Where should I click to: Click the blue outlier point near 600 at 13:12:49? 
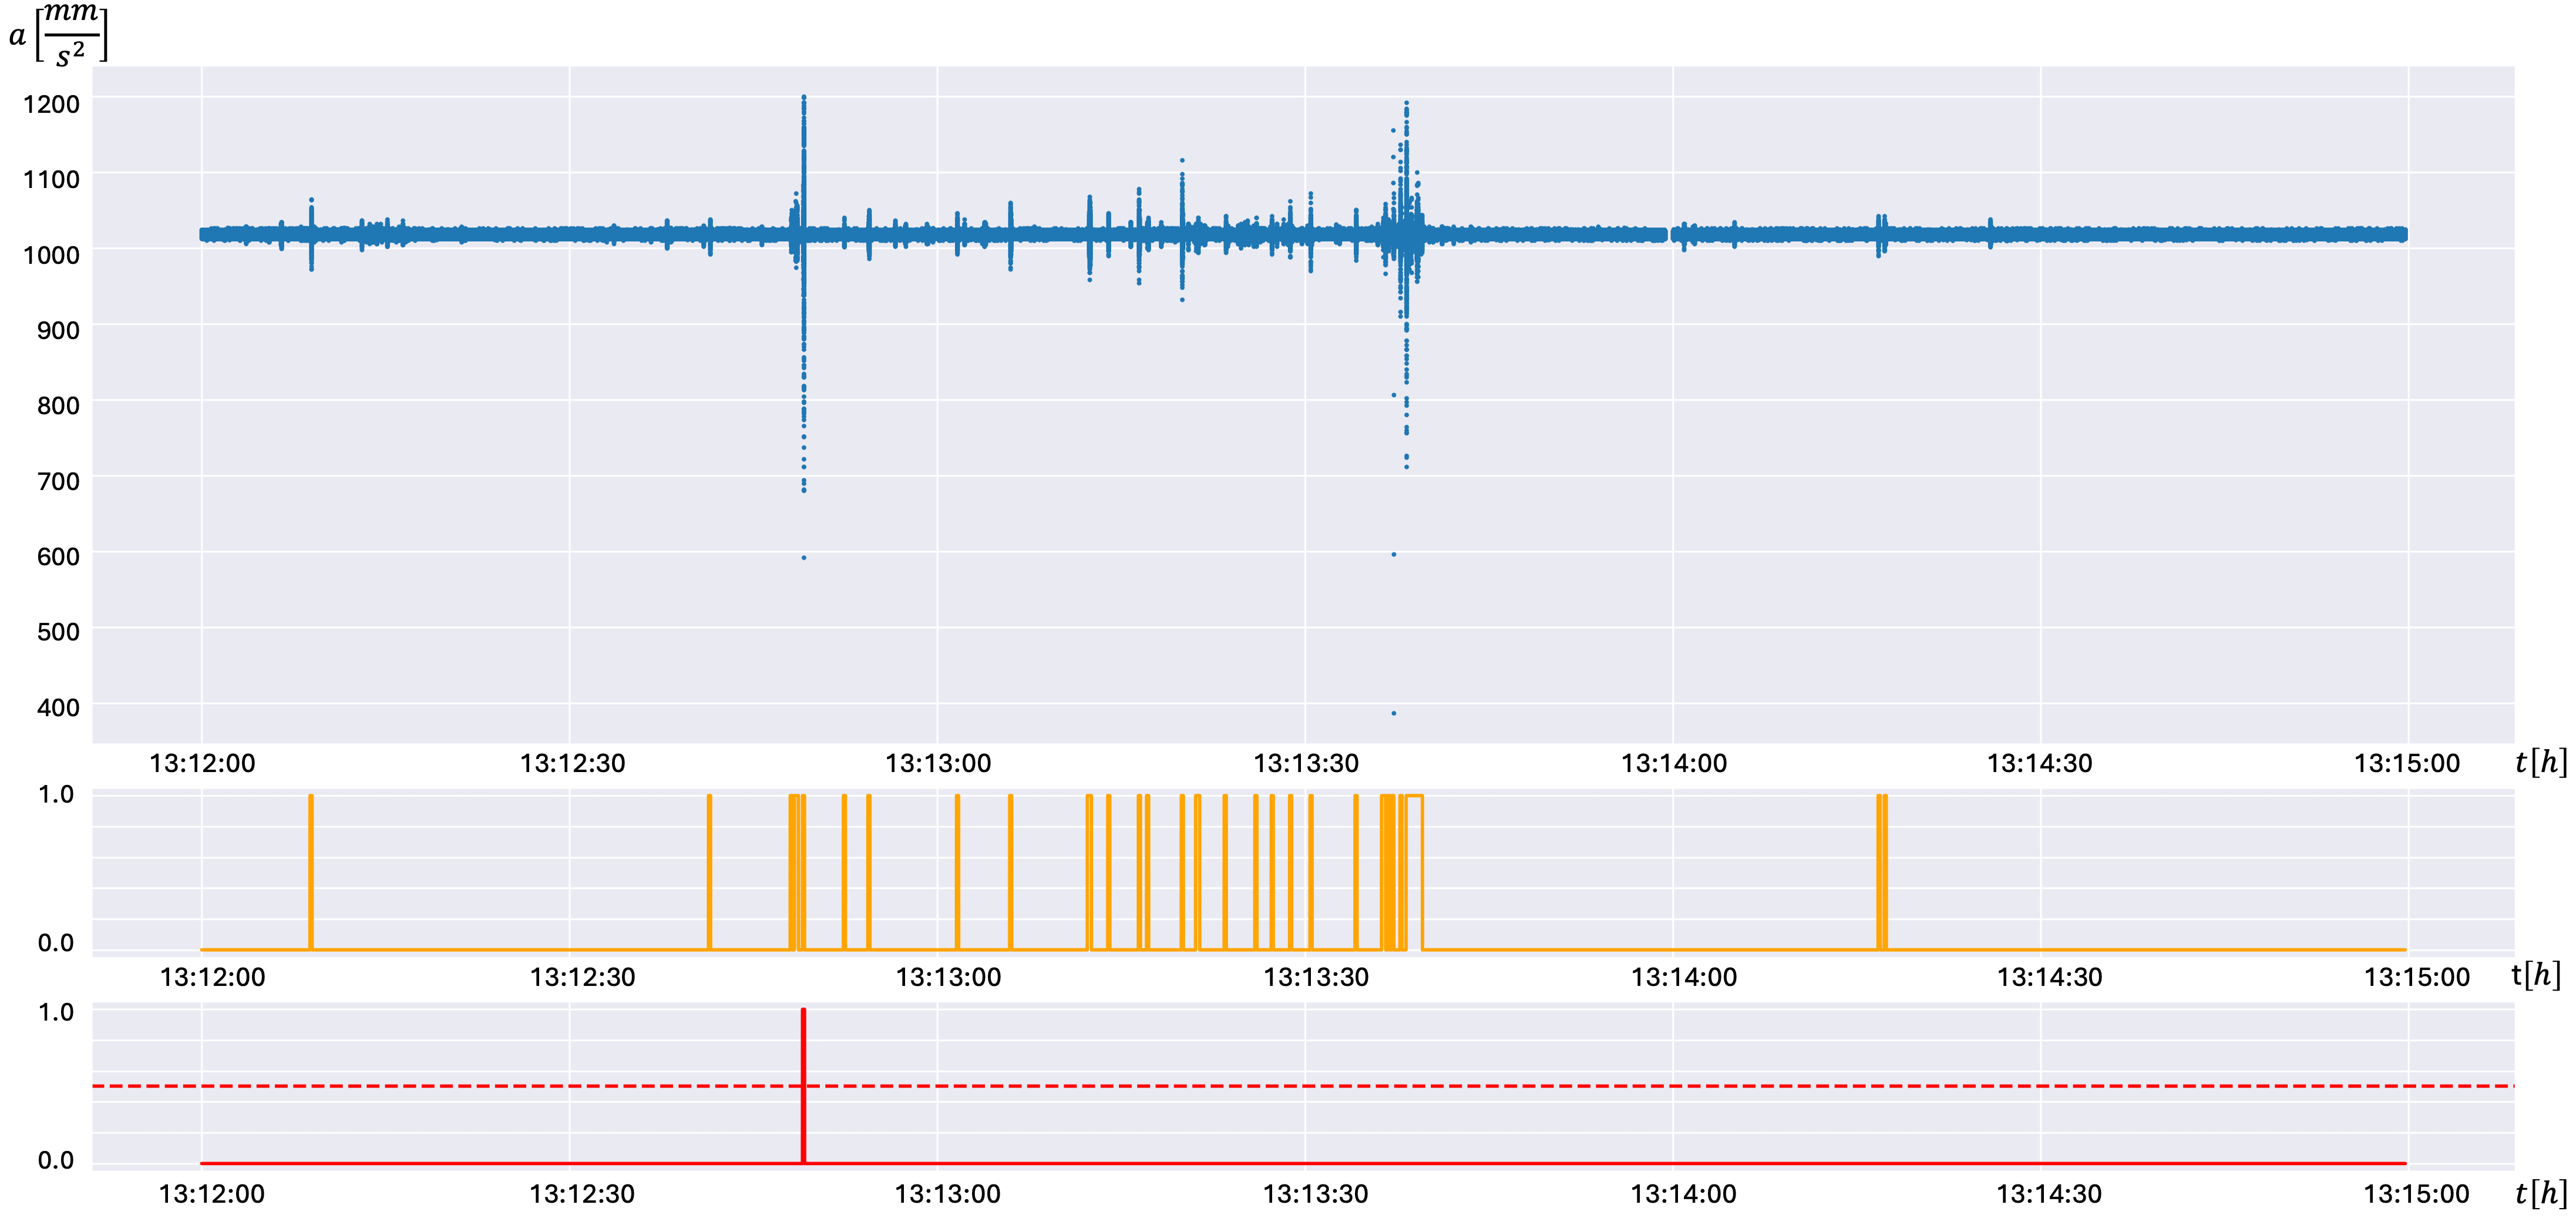(x=804, y=558)
